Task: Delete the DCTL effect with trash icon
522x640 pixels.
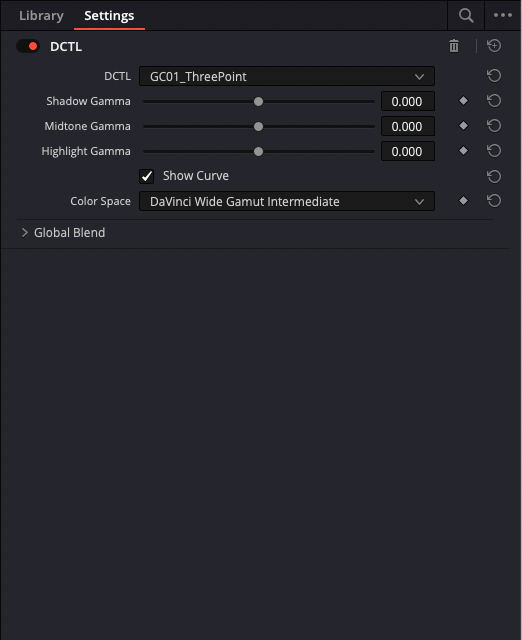Action: click(454, 46)
